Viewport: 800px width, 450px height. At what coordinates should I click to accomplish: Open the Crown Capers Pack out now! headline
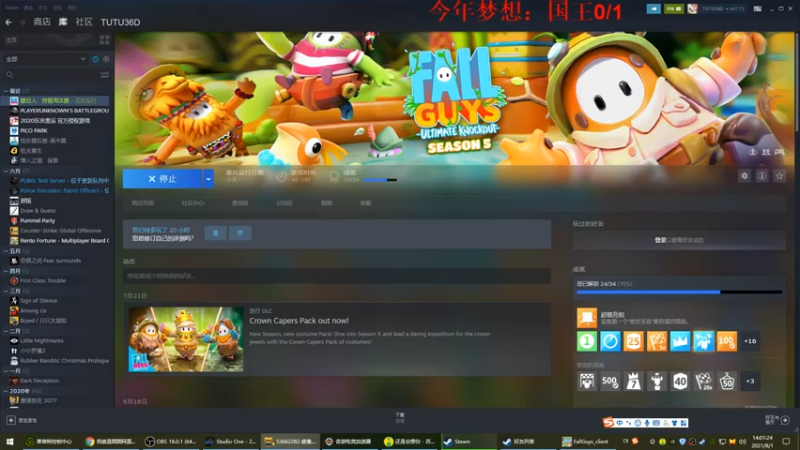(299, 321)
